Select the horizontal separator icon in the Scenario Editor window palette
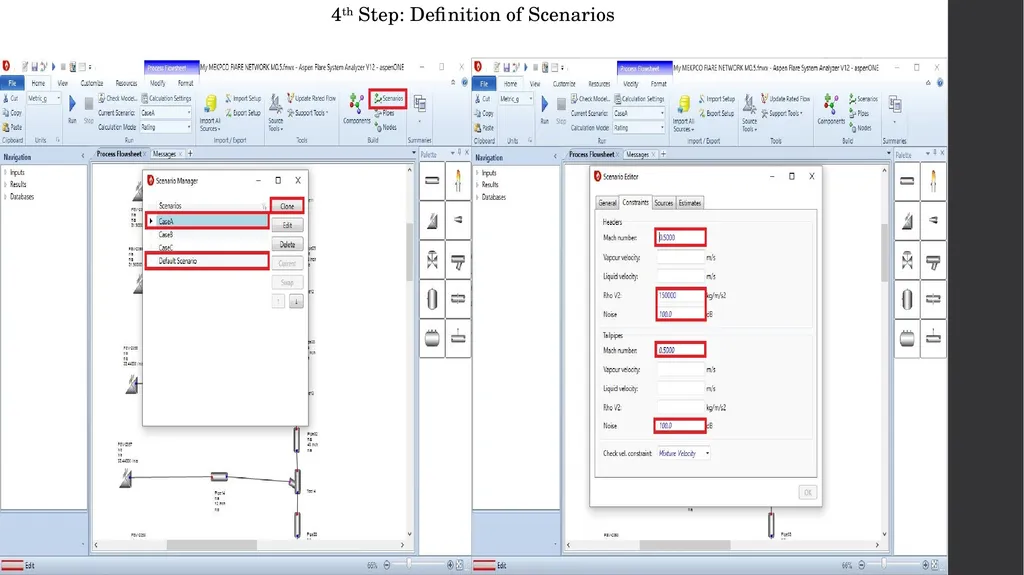The width and height of the screenshot is (1024, 575). tap(907, 338)
